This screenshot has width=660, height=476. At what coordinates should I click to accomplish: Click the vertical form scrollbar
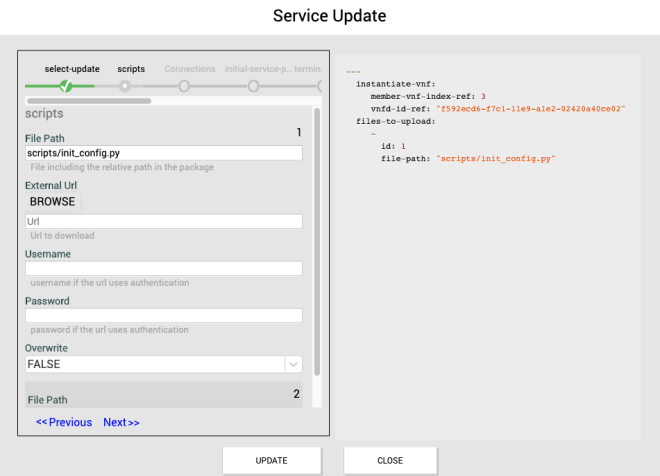(x=317, y=240)
